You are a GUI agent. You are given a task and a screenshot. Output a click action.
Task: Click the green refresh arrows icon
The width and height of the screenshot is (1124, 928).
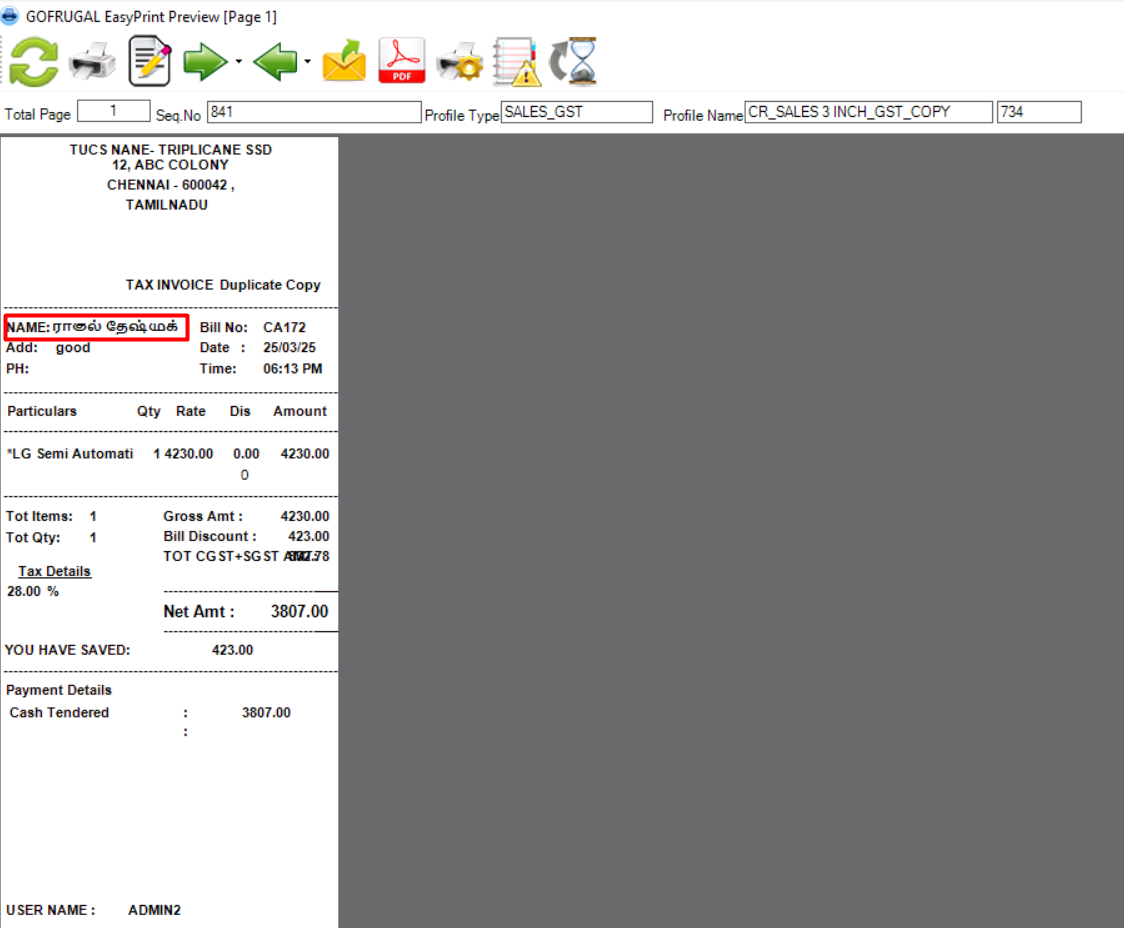pos(34,62)
